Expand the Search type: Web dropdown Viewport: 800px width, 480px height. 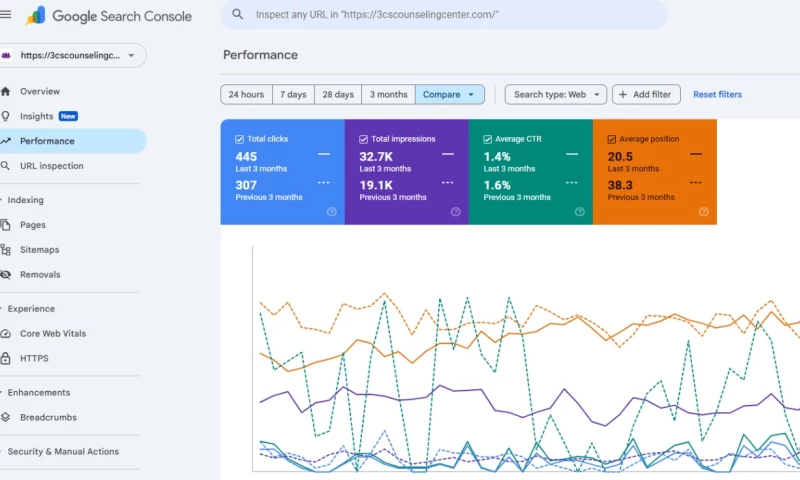[555, 95]
